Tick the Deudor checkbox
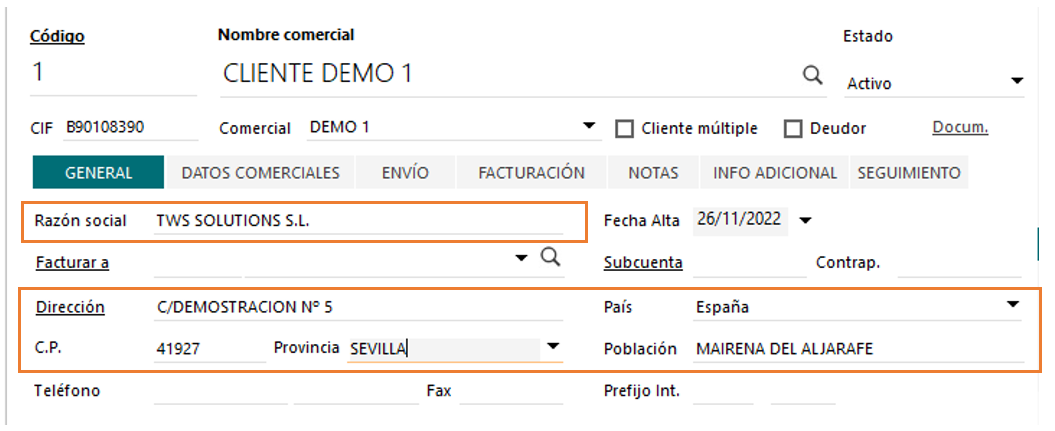 click(x=794, y=128)
